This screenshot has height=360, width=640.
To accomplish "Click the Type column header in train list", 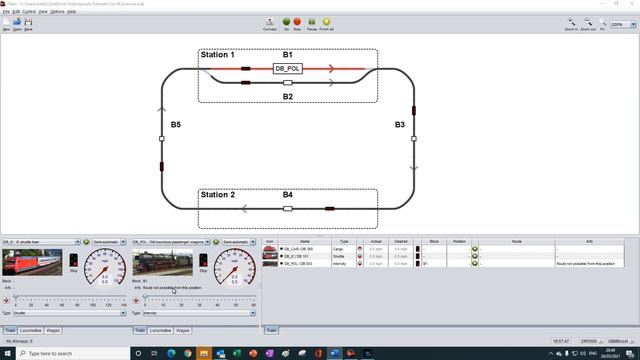I will pyautogui.click(x=344, y=242).
